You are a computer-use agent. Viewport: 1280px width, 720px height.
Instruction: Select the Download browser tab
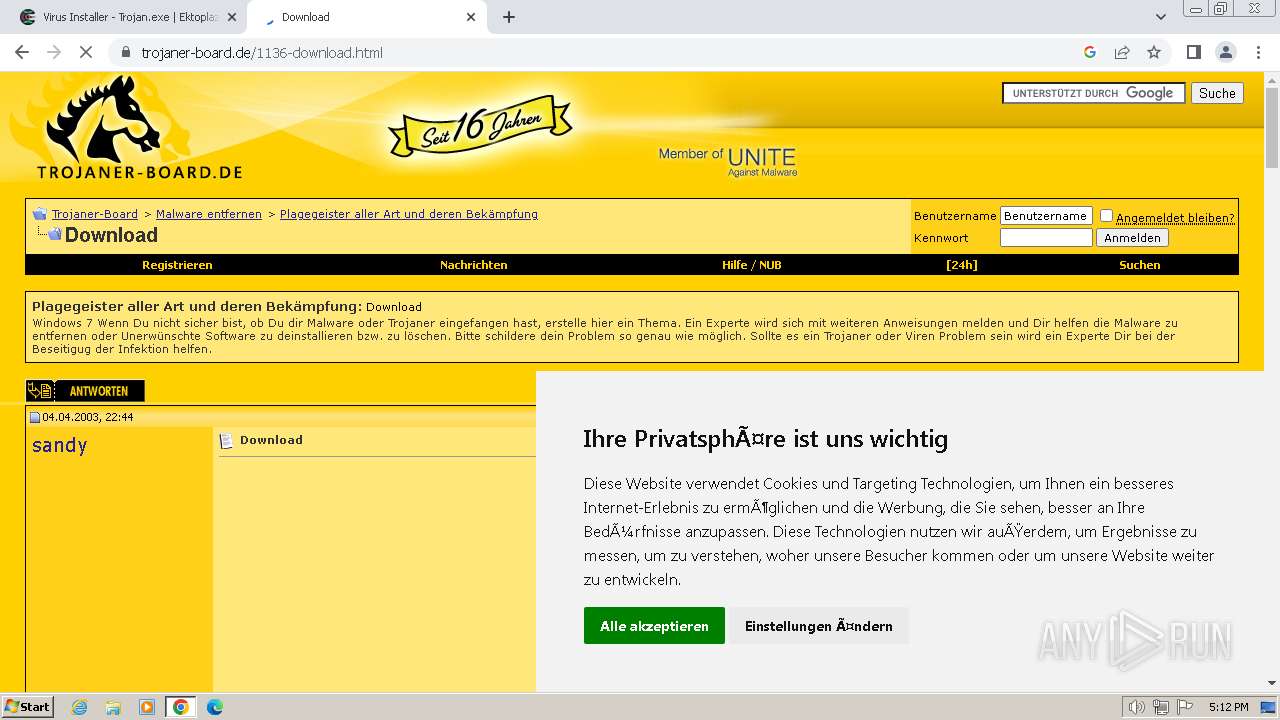tap(366, 17)
